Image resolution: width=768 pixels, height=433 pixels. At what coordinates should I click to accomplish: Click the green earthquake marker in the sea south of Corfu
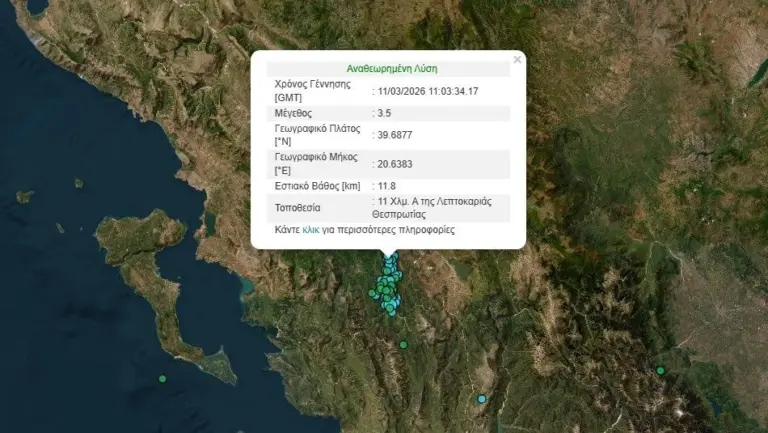(x=162, y=378)
